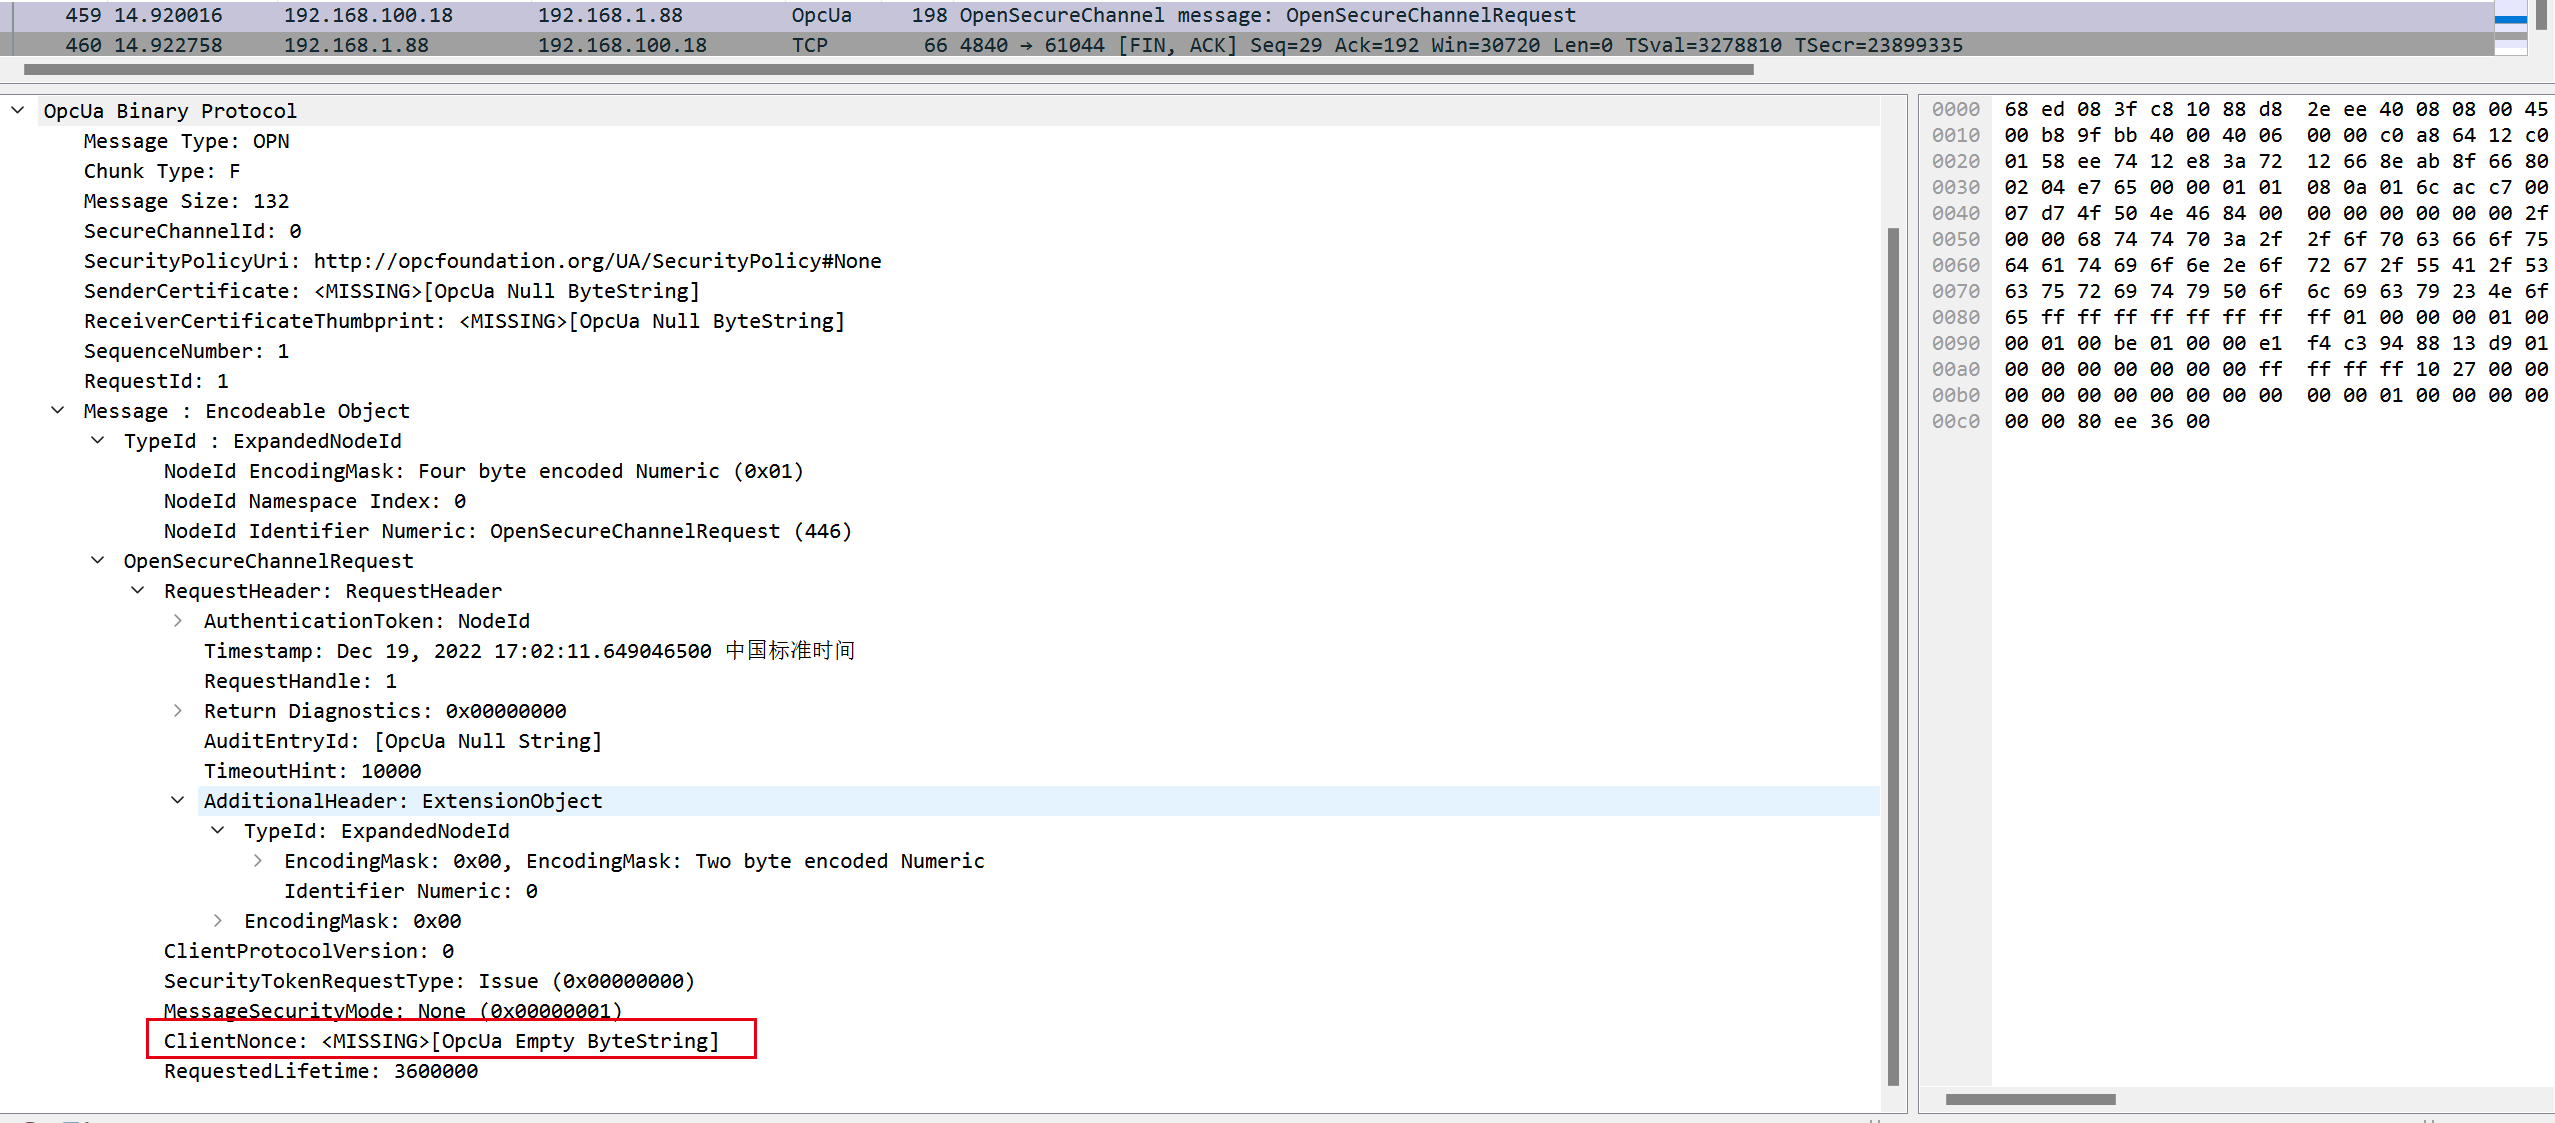Expand the AuthenticationToken: NodeId node
Viewport: 2555px width, 1123px height.
177,620
